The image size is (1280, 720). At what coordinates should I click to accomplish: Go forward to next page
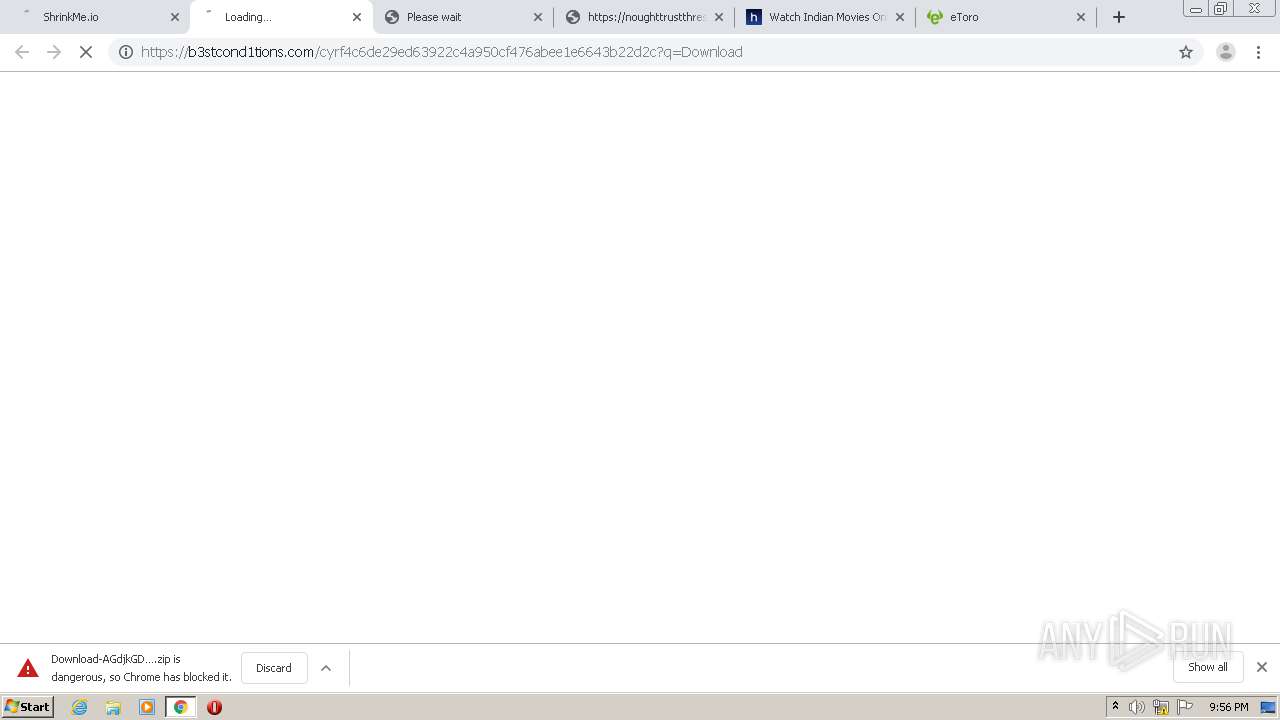tap(54, 52)
